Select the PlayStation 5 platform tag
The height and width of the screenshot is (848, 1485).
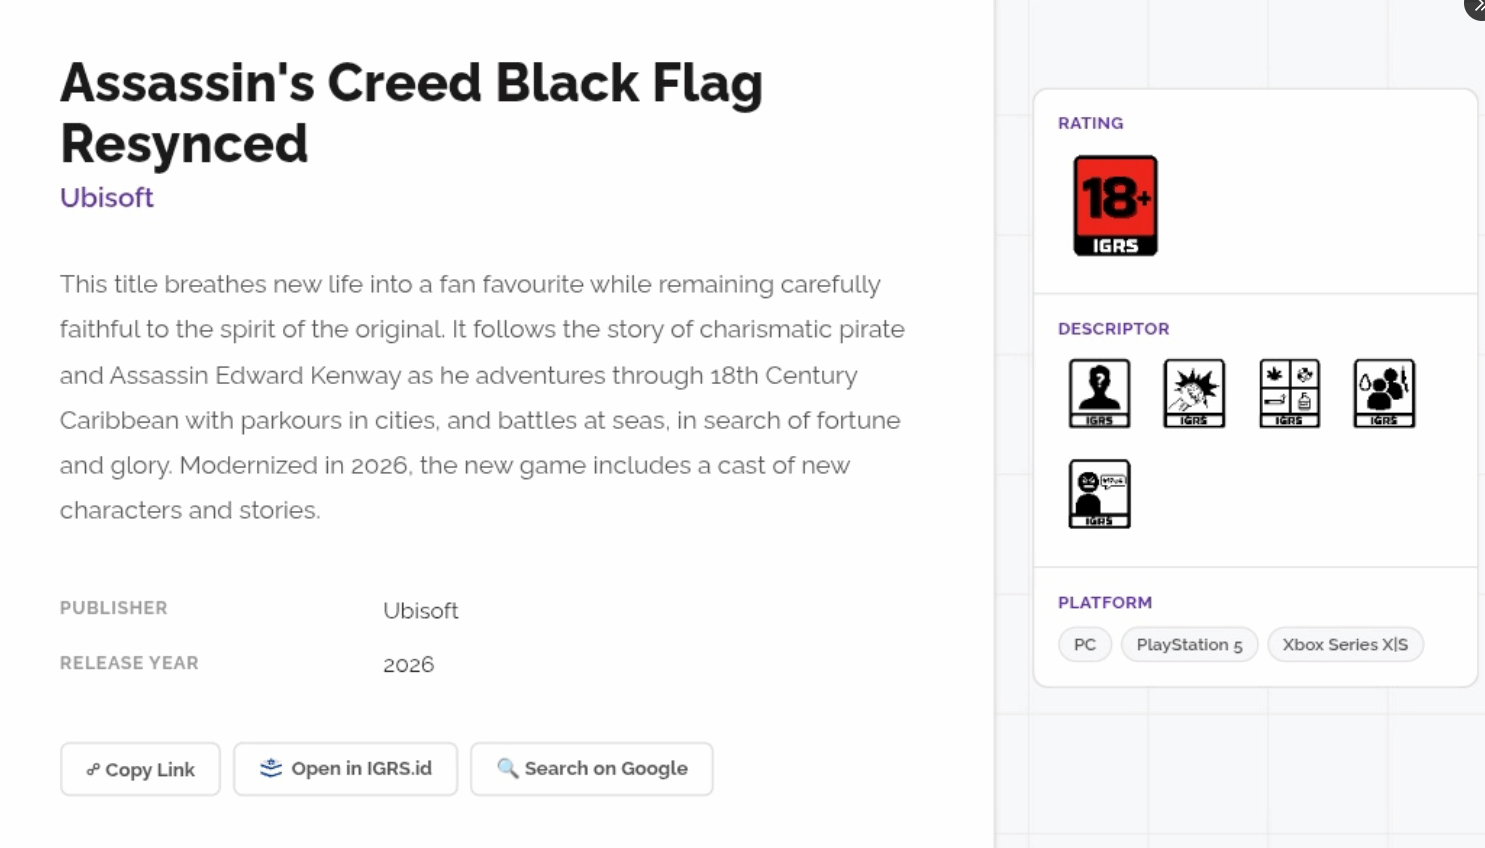(x=1189, y=645)
